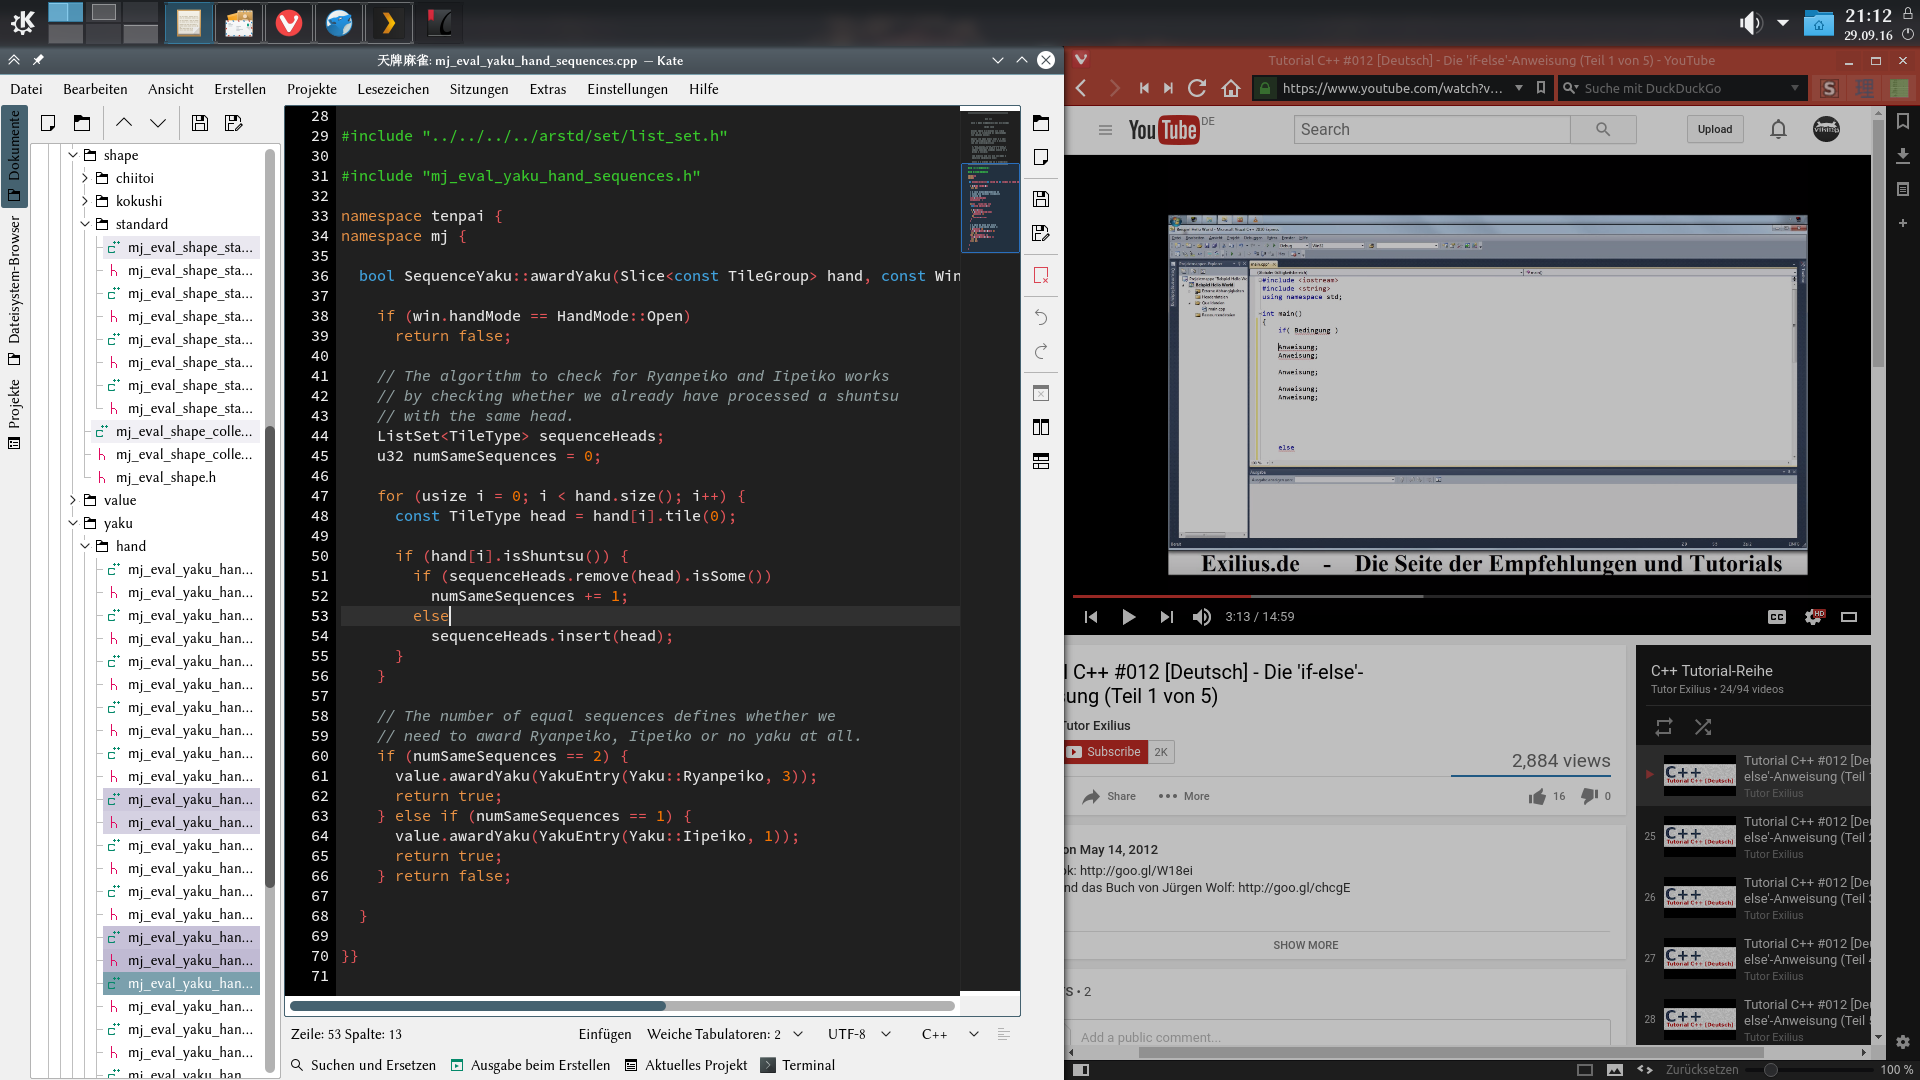This screenshot has width=1920, height=1080.
Task: Click the YouTube notifications bell icon
Action: tap(1778, 129)
